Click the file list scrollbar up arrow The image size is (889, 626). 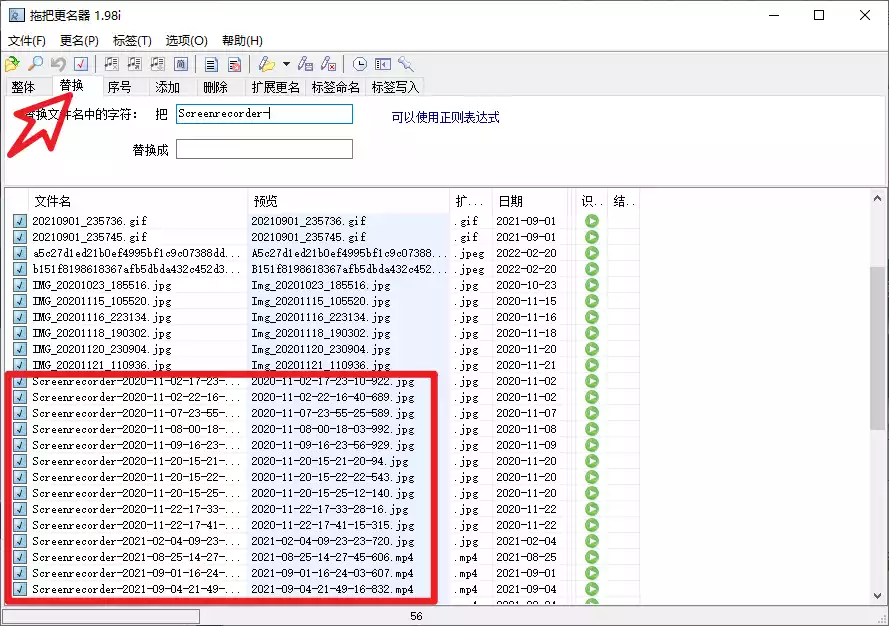coord(877,198)
